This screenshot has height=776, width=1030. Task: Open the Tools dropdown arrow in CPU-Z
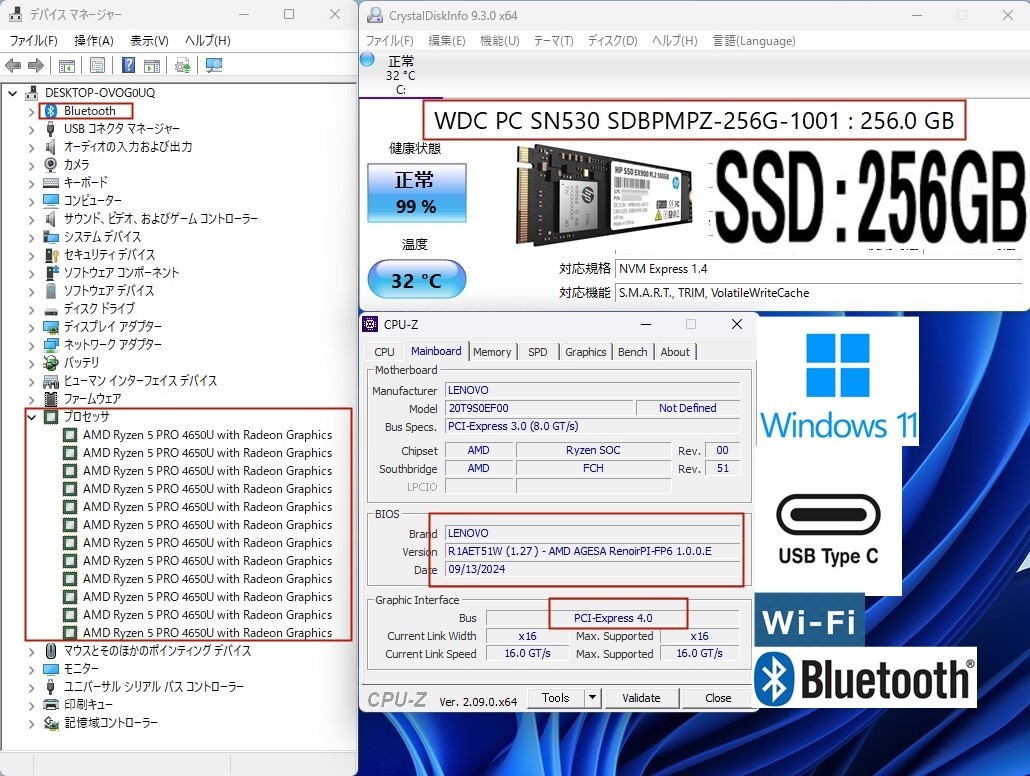592,698
